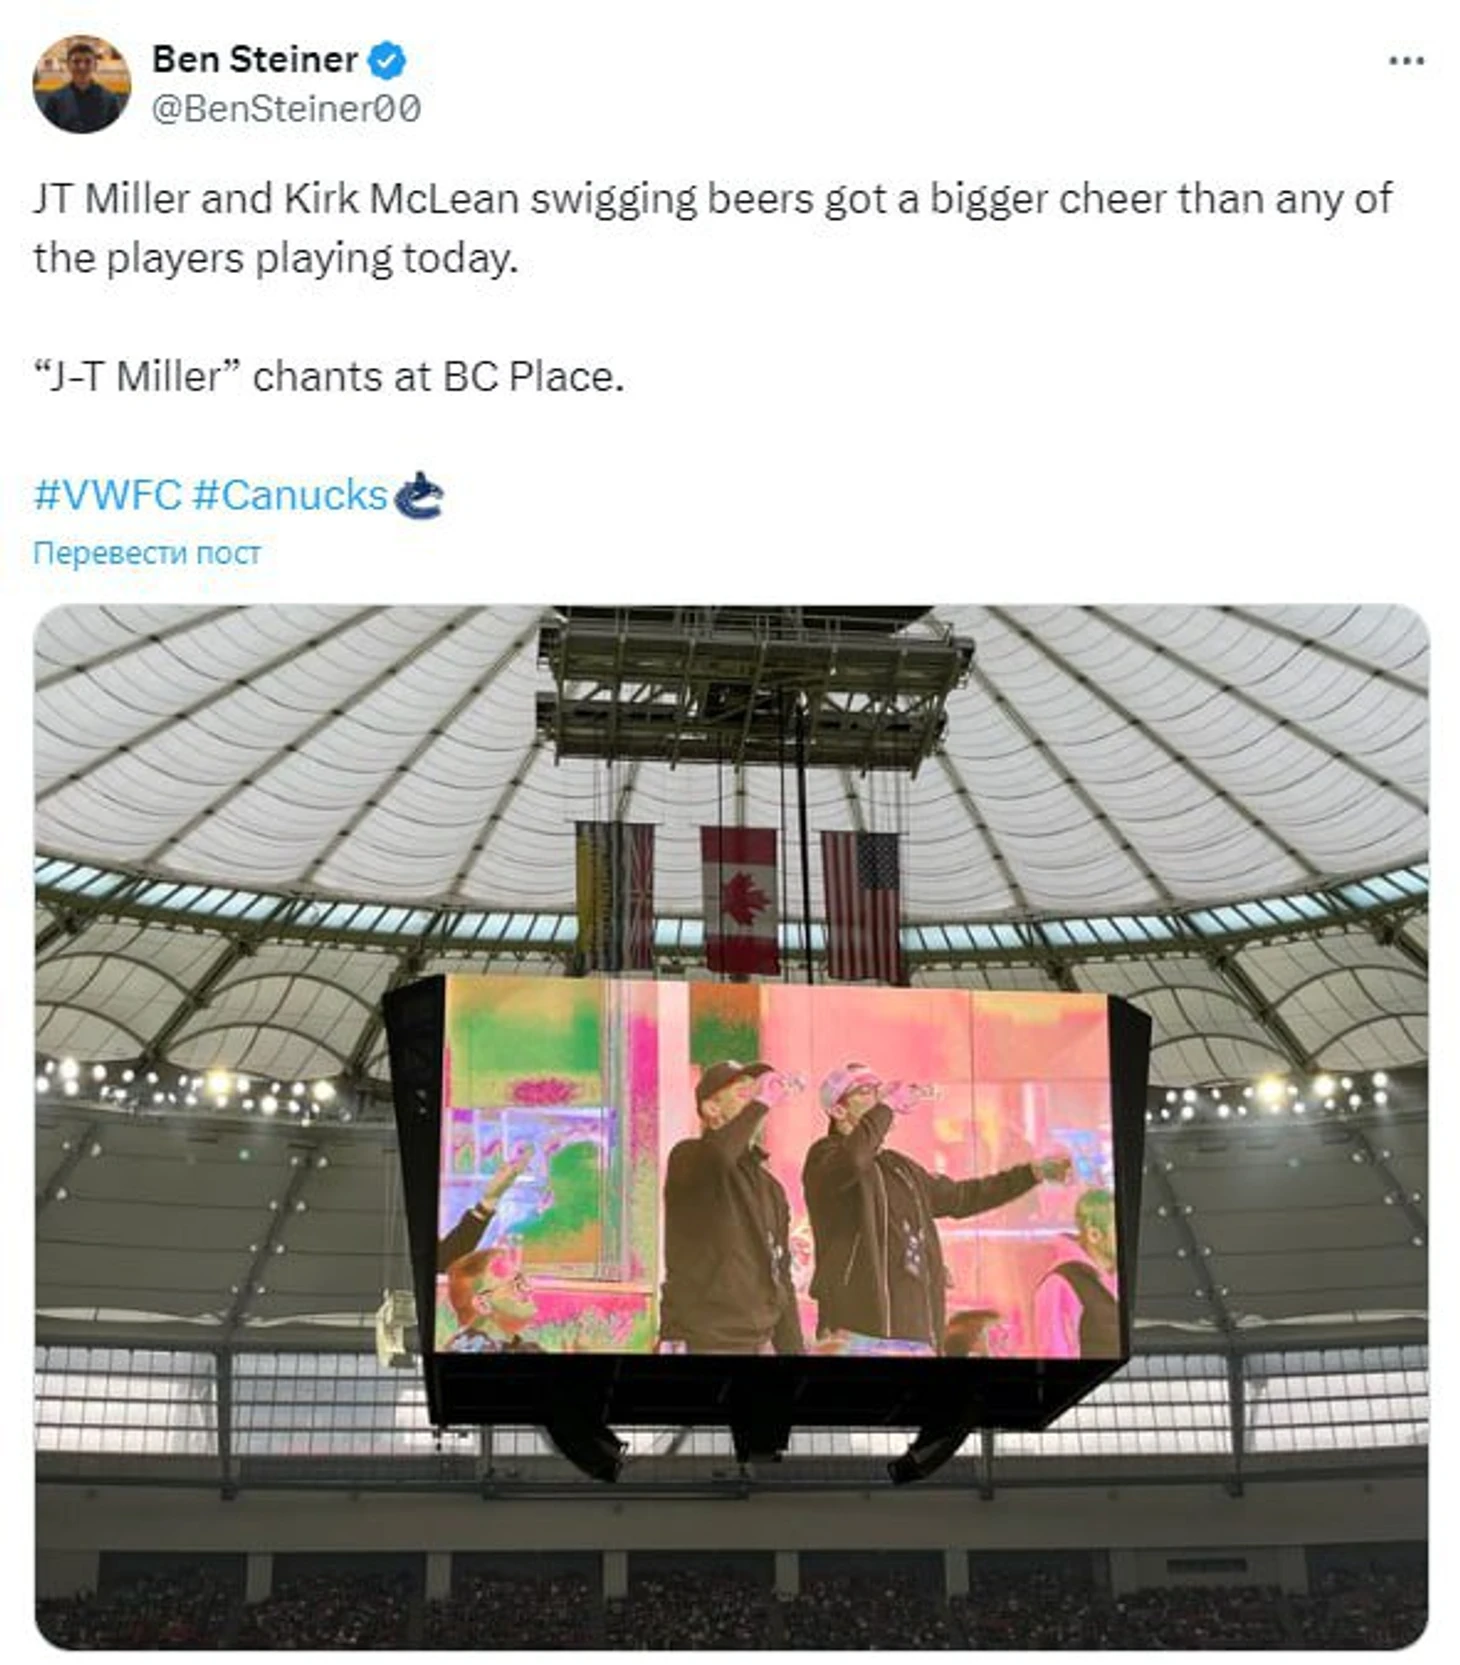Image resolution: width=1460 pixels, height=1665 pixels.
Task: Open the attached BC Place stadium photo
Action: pos(731,1127)
